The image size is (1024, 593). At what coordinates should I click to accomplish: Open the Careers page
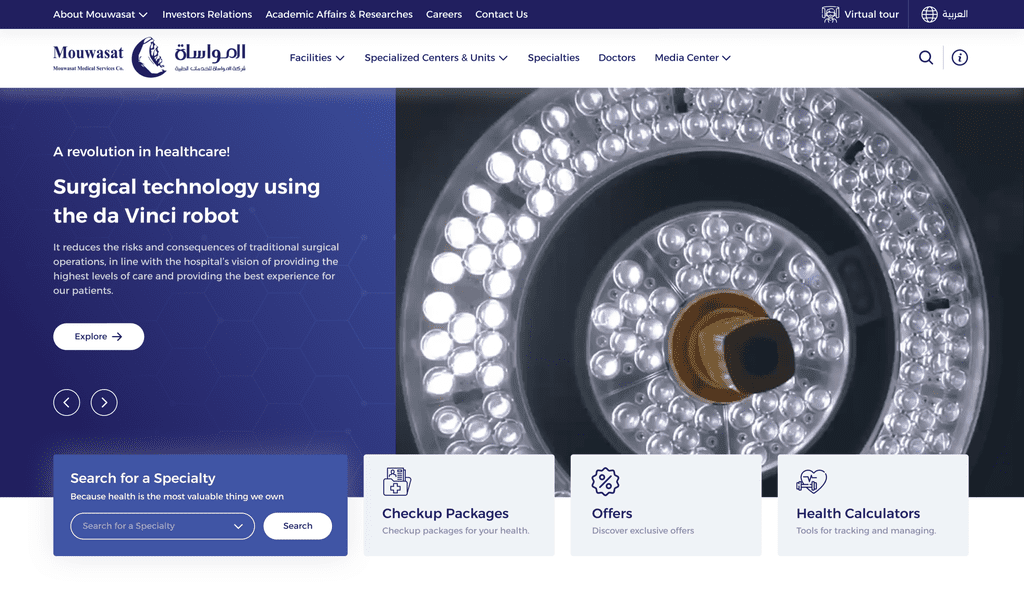point(443,14)
